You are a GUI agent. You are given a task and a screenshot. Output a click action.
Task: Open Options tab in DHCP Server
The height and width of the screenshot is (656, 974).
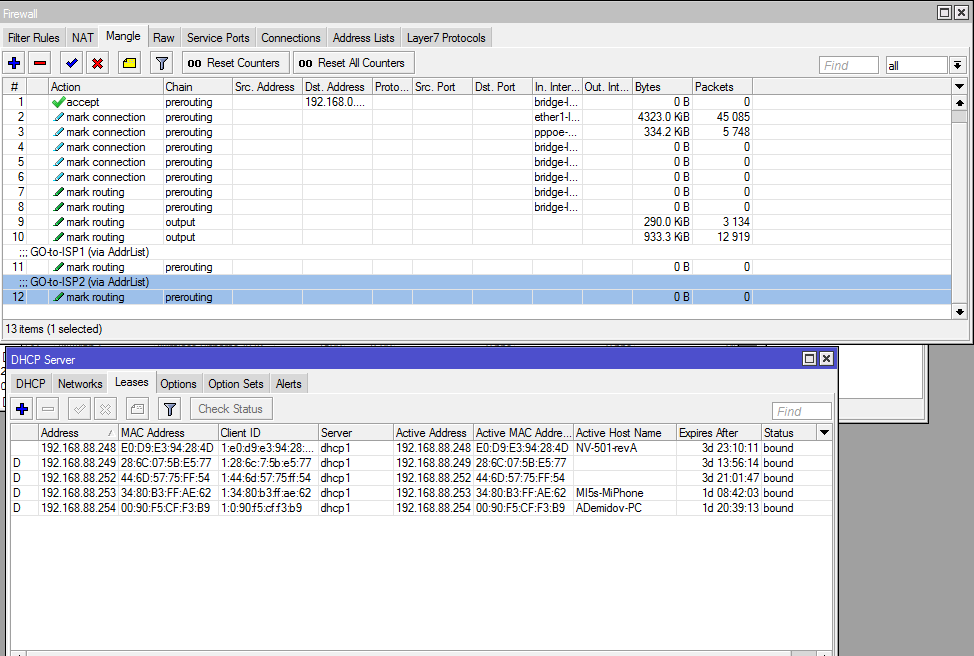(x=178, y=384)
